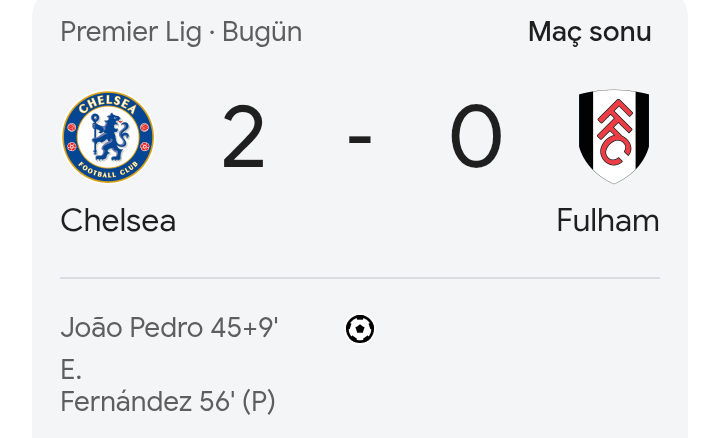Click the Chelsea club crest
This screenshot has height=438, width=720.
(108, 137)
